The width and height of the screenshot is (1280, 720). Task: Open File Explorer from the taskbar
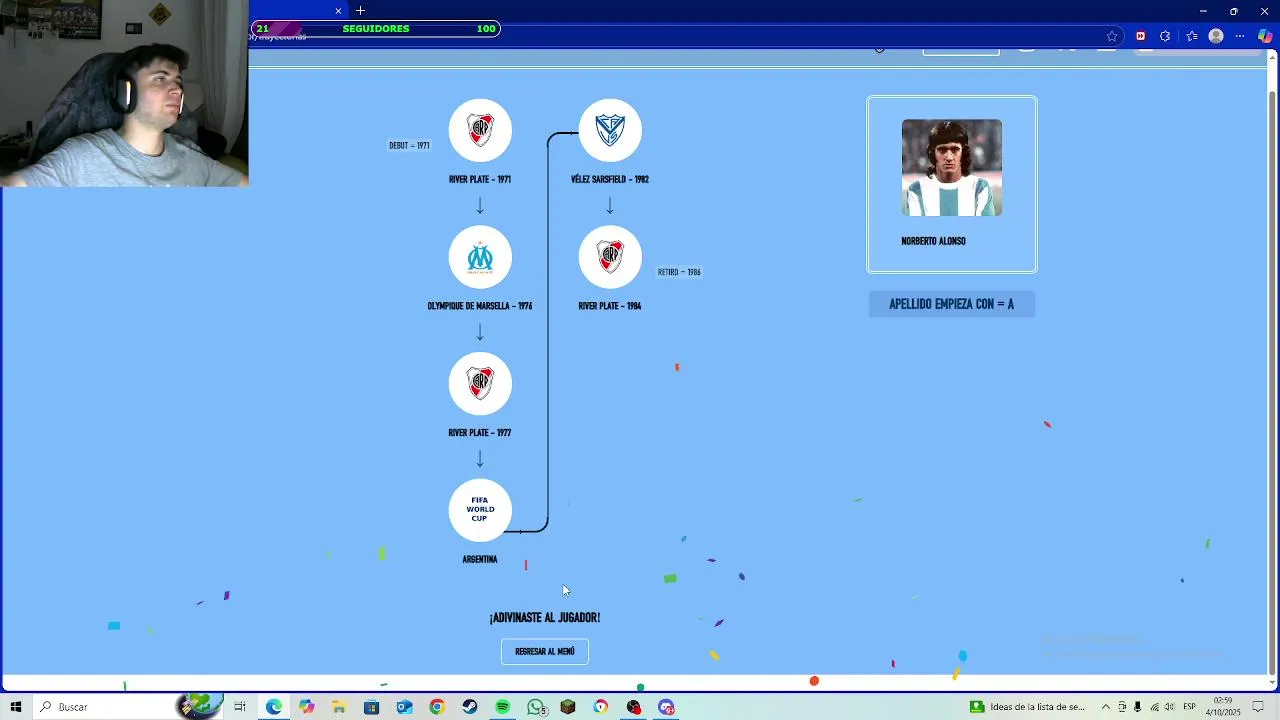tap(339, 707)
